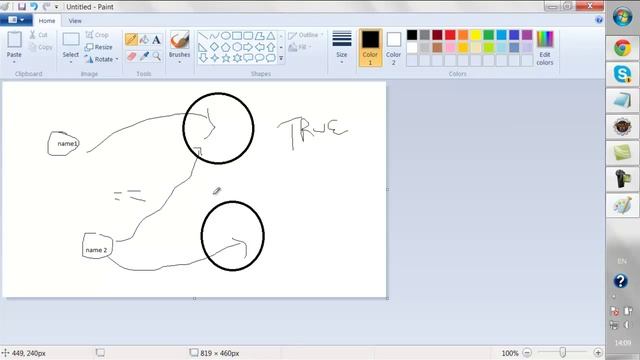Switch to the Home ribbon tab
640x360 pixels.
point(47,20)
